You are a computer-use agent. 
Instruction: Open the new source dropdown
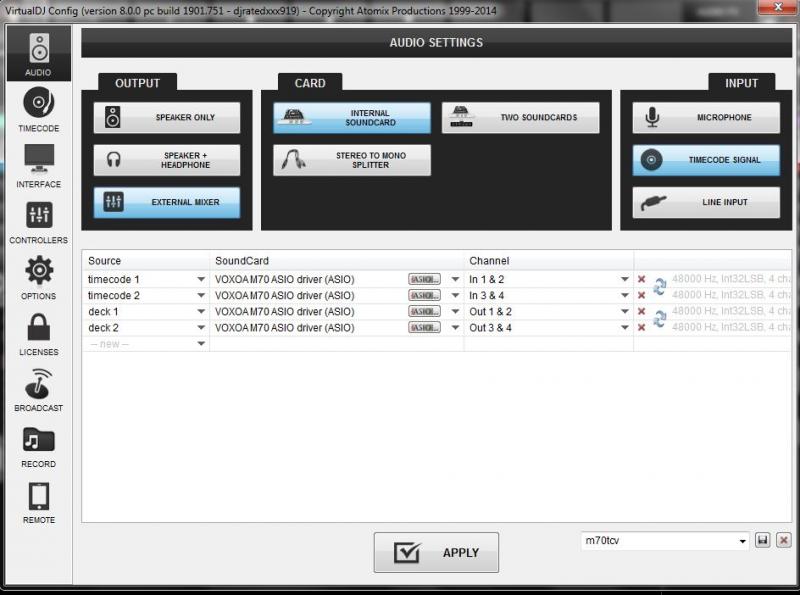click(201, 344)
